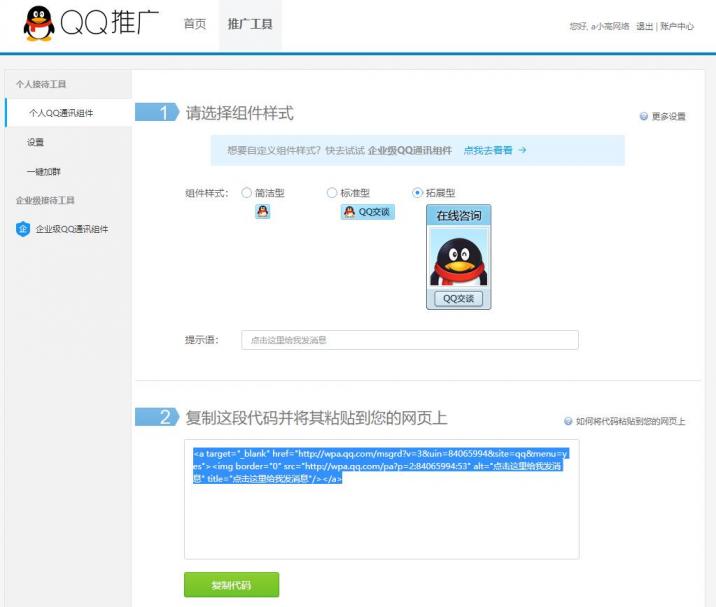Click 更多设置 link
This screenshot has width=716, height=607.
(x=669, y=116)
